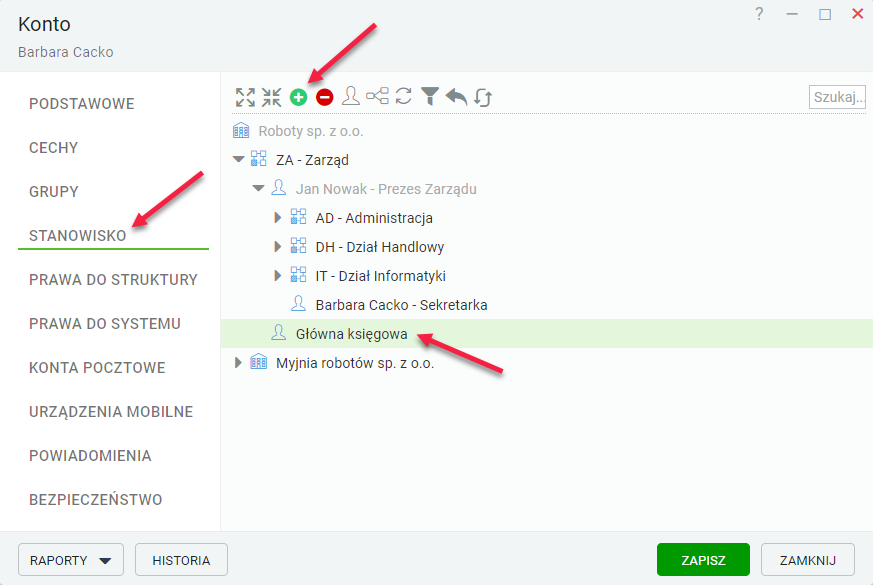Select the ZA - Zarząd row
This screenshot has height=585, width=873.
tap(547, 160)
